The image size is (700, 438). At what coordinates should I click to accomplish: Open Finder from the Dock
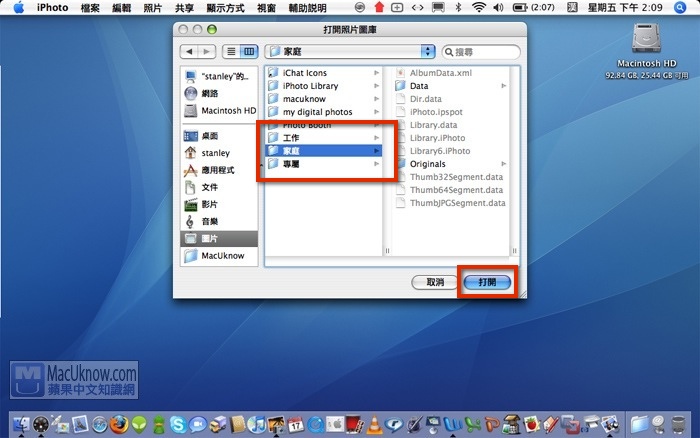[21, 424]
